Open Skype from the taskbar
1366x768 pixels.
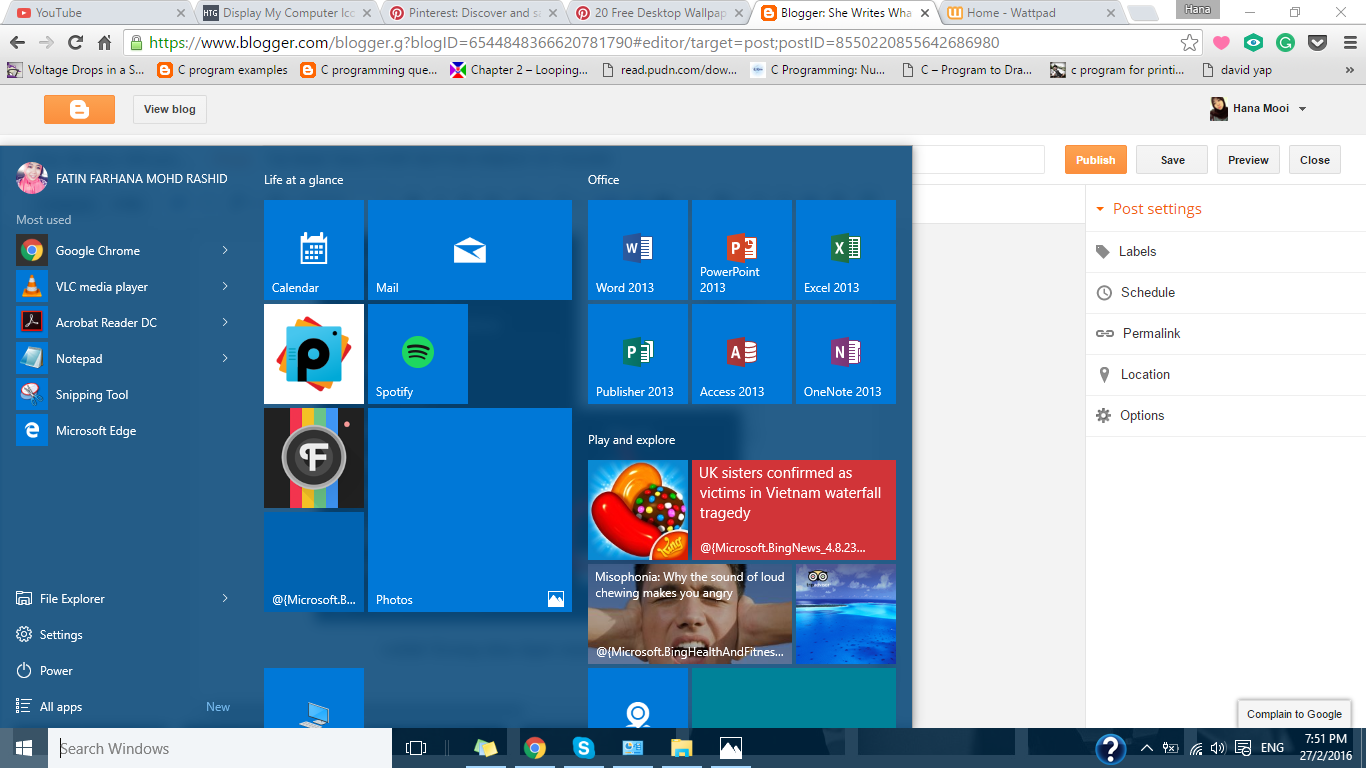tap(584, 748)
